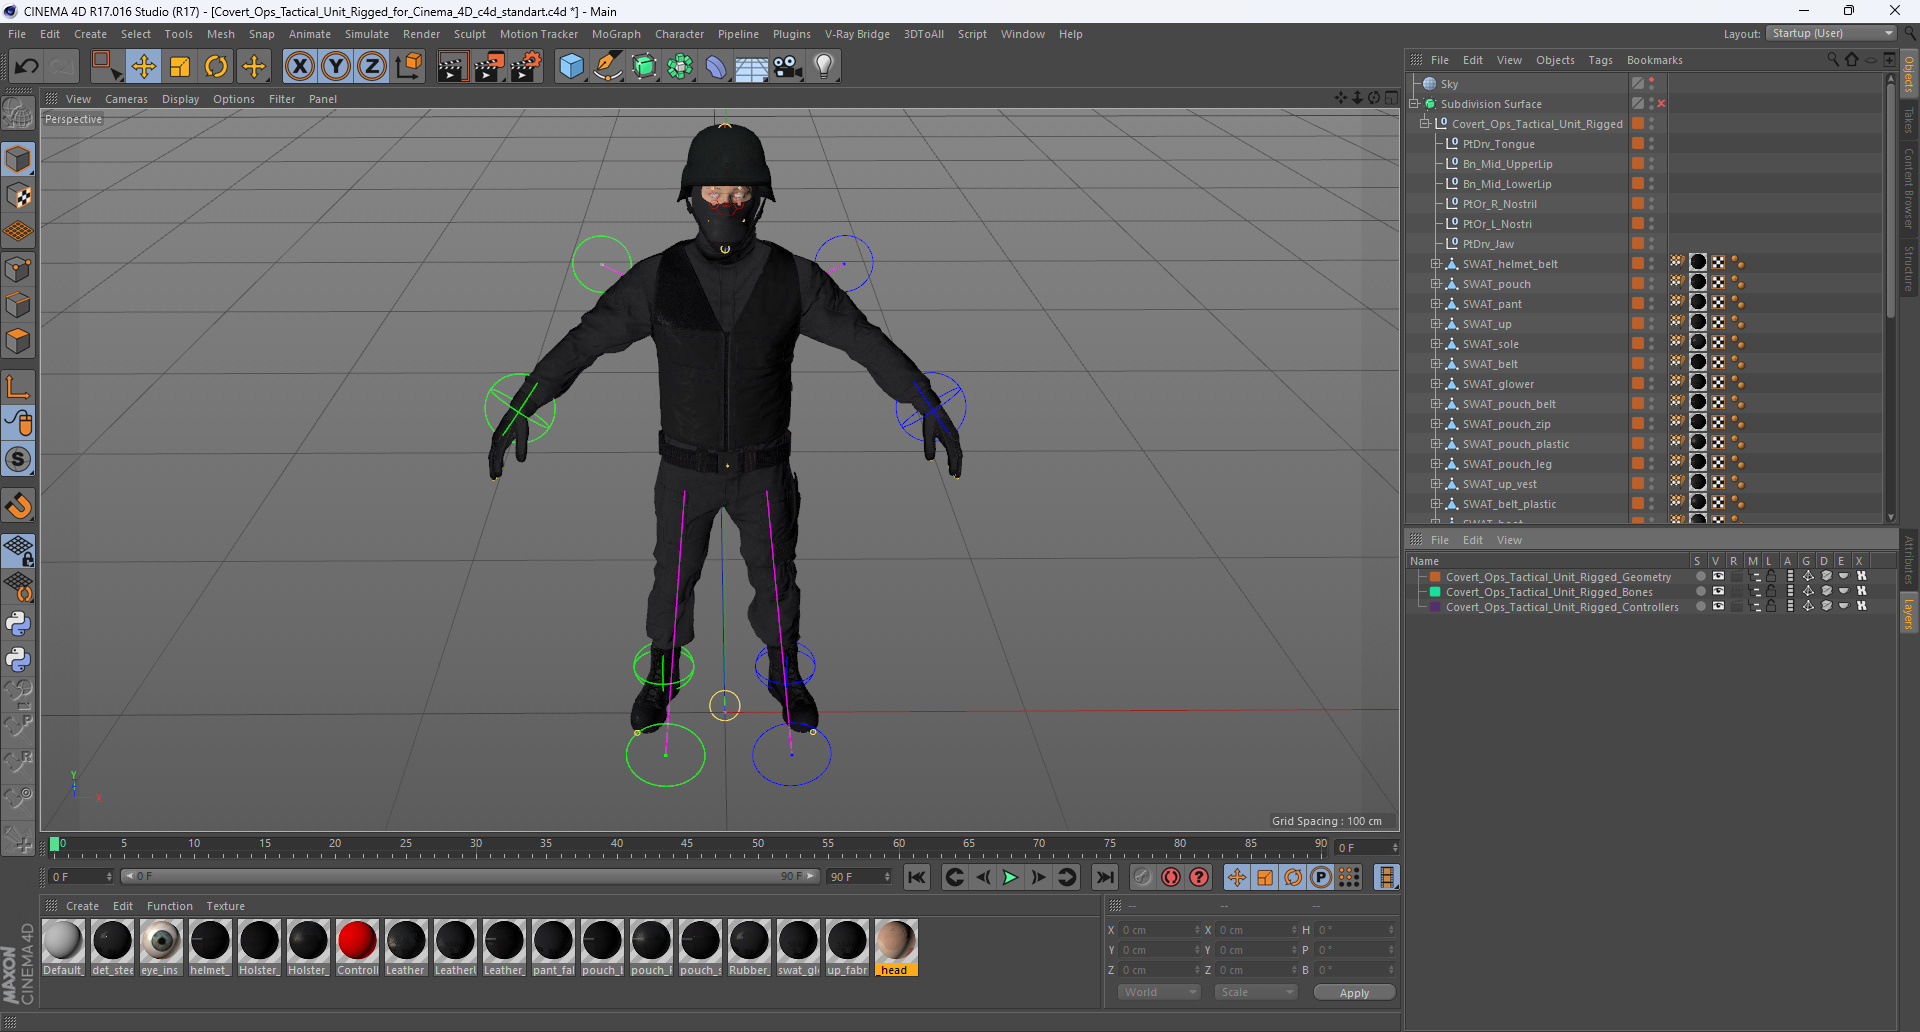This screenshot has height=1032, width=1920.
Task: Open the V-Ray Bridge menu
Action: pyautogui.click(x=857, y=34)
